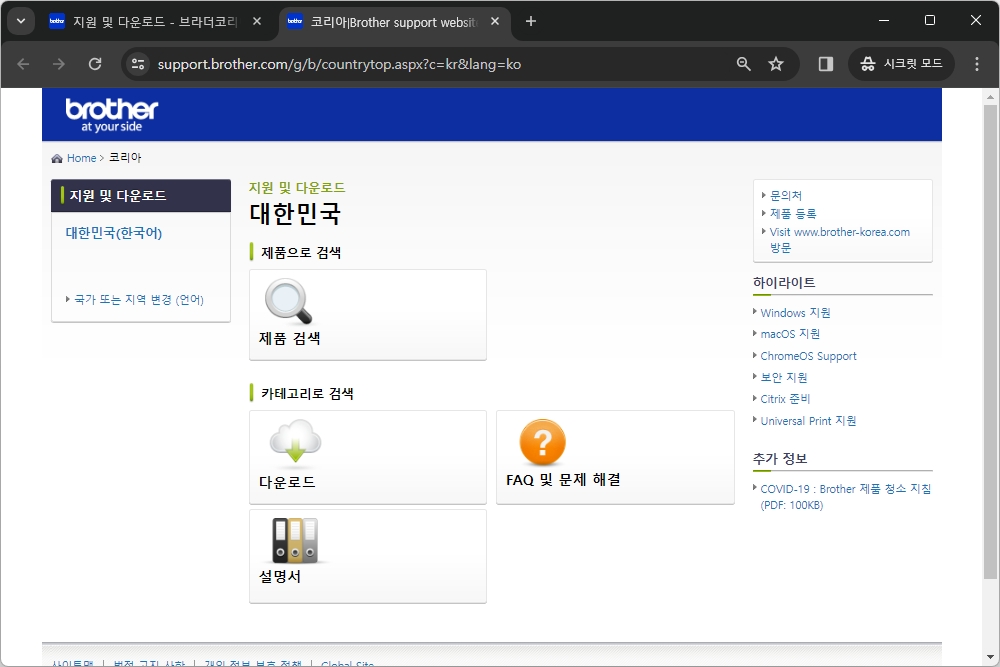
Task: Click the orange question mark FAQ icon
Action: [x=542, y=441]
